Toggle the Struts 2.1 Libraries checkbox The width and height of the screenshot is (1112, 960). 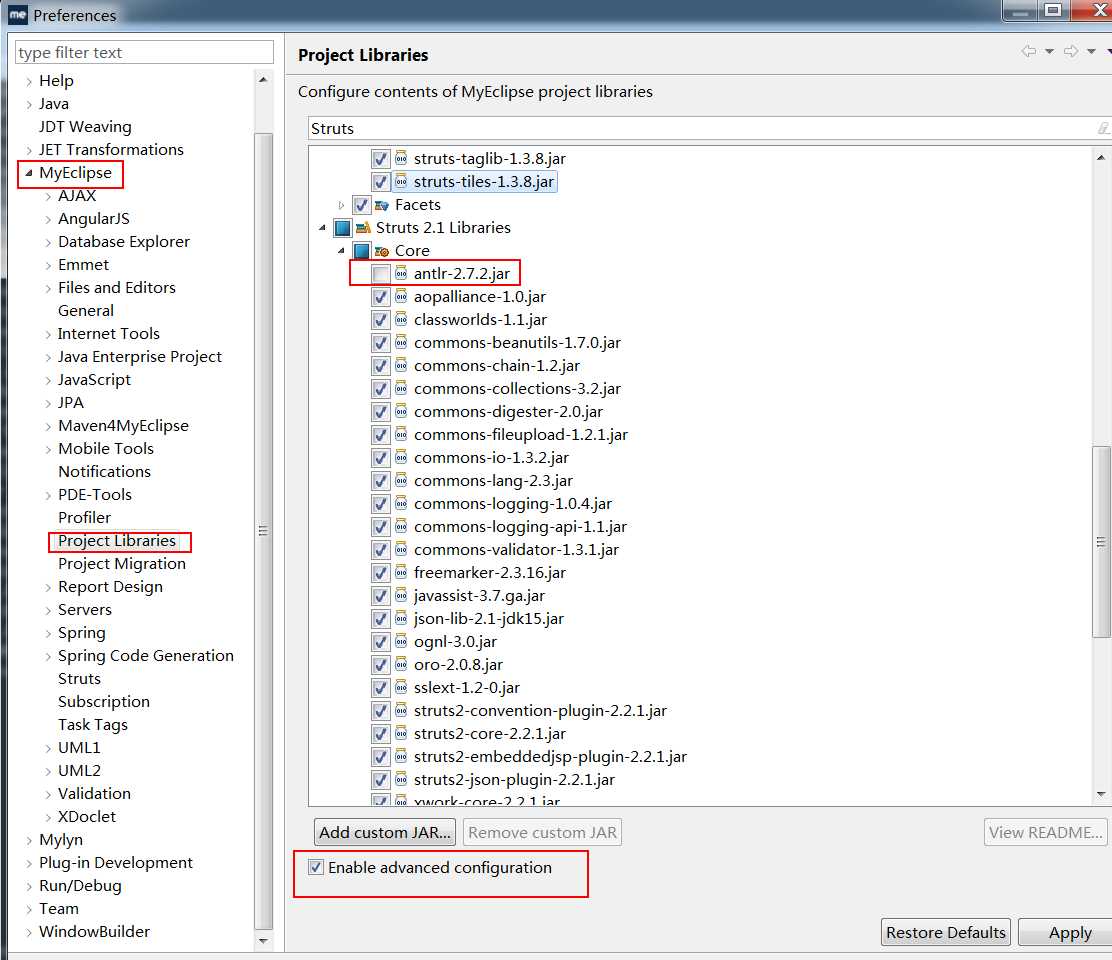(x=343, y=228)
